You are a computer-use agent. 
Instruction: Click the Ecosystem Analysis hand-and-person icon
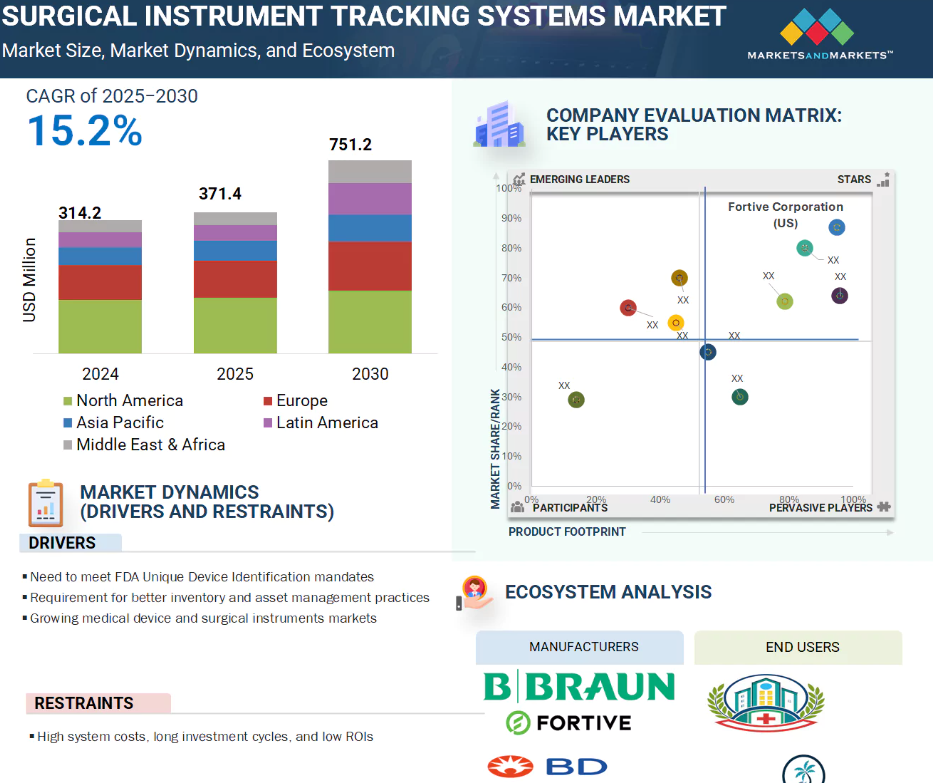tap(475, 593)
